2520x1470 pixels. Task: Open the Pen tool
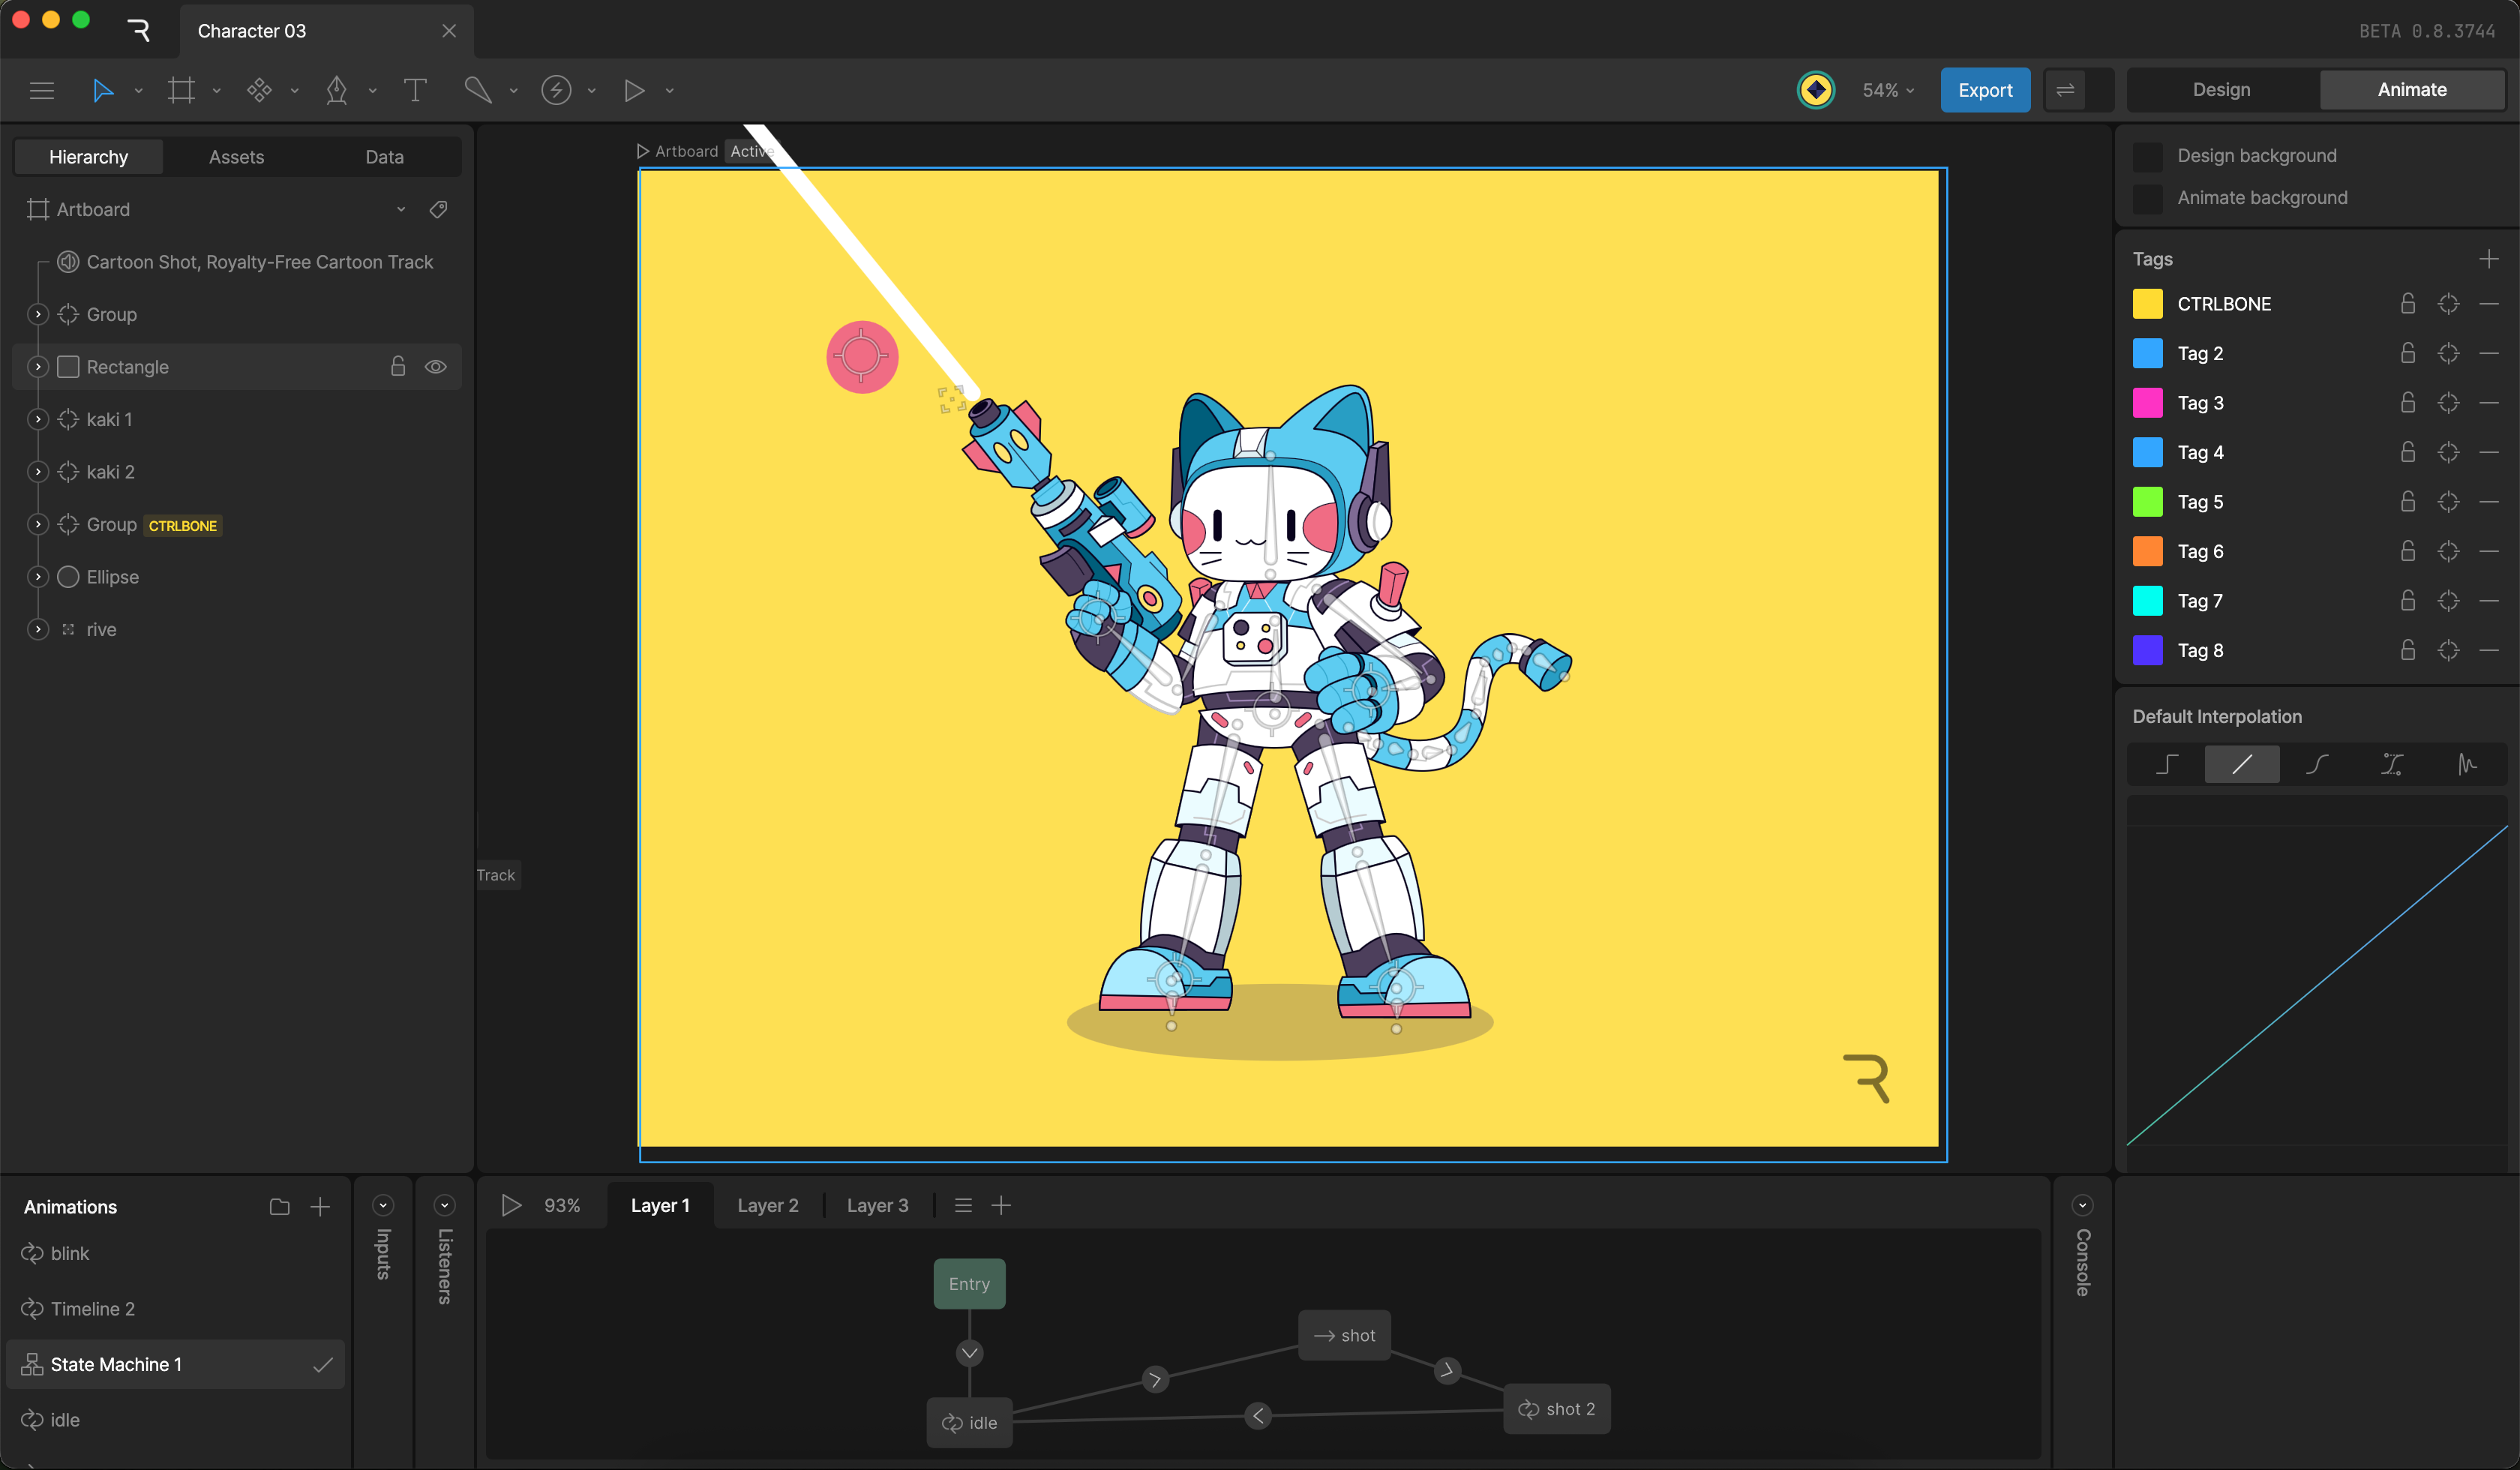337,90
